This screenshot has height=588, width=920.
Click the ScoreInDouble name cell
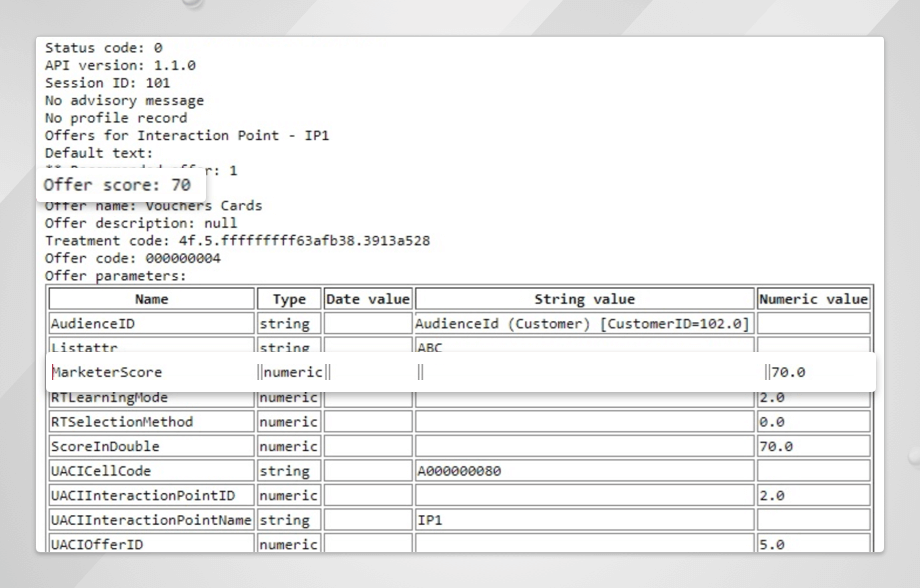point(151,447)
